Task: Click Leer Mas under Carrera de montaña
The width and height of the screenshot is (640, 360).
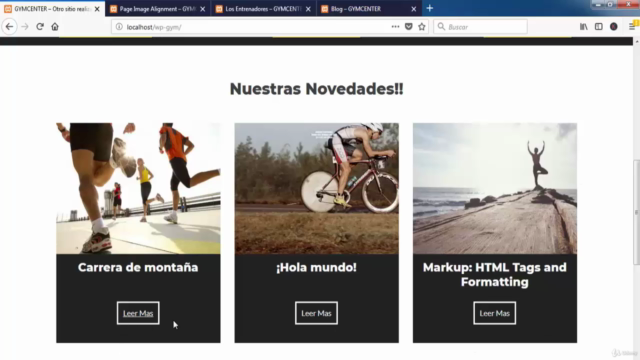Action: pos(138,313)
